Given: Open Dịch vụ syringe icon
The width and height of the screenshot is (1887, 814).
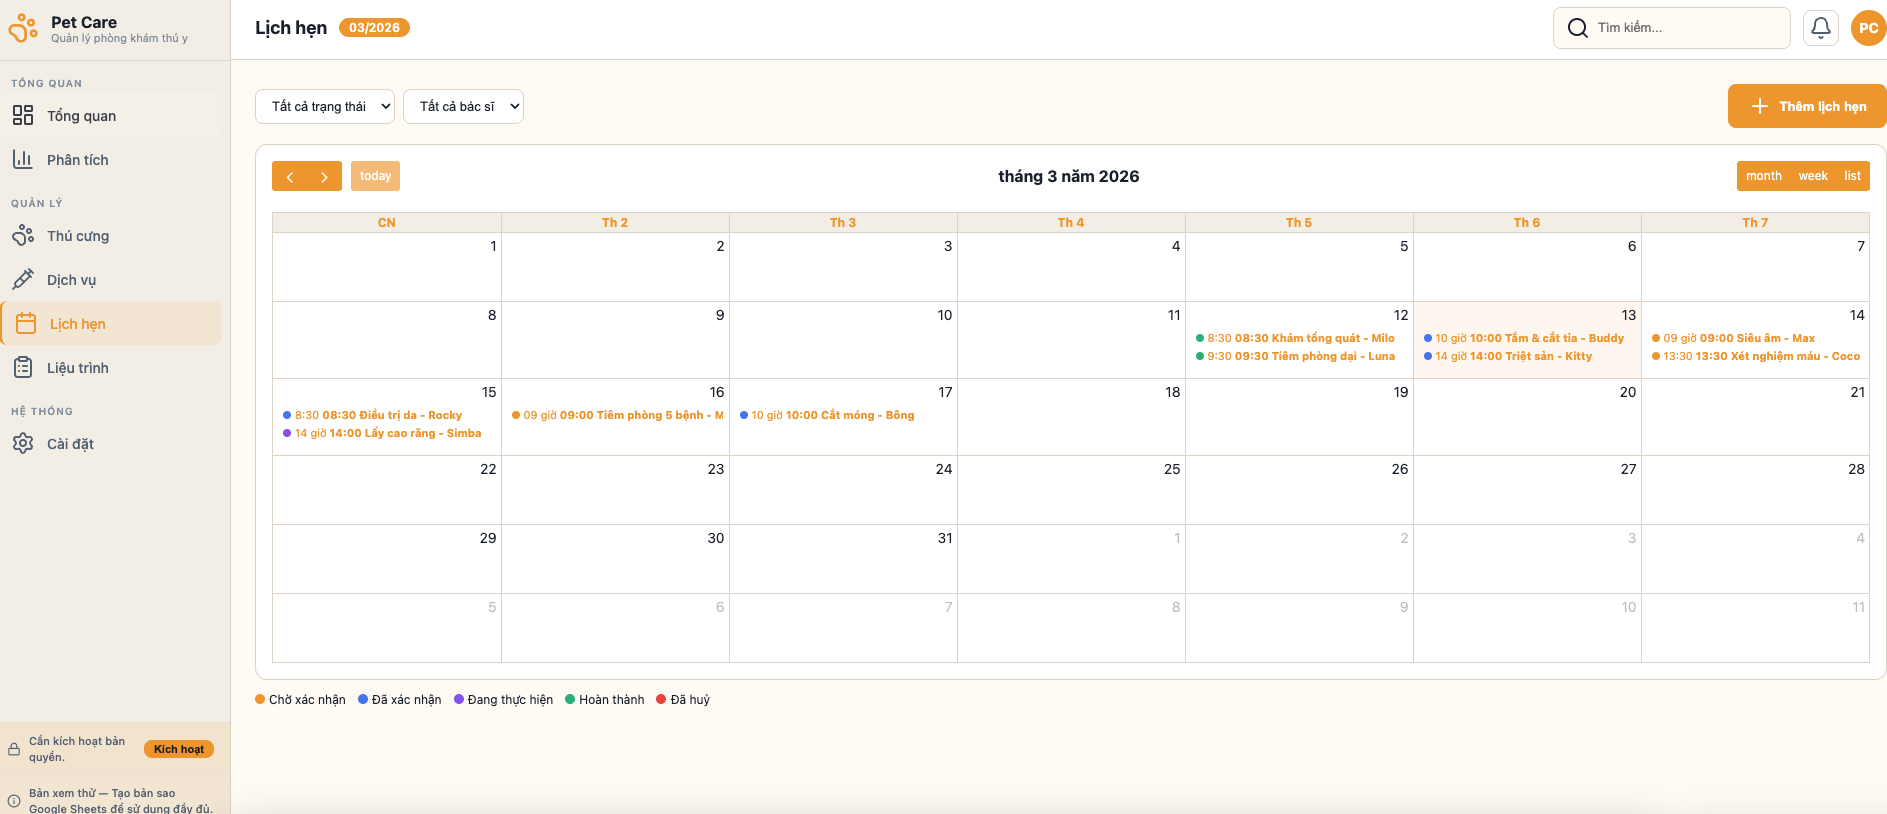Looking at the screenshot, I should tap(23, 280).
